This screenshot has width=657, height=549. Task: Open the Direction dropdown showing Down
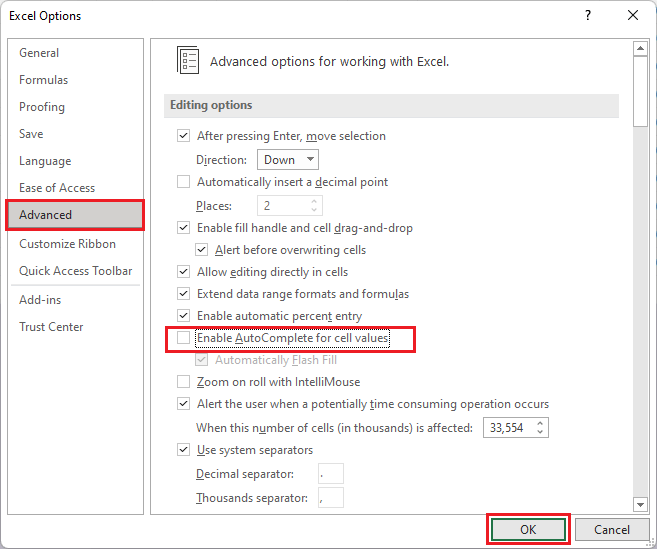287,160
